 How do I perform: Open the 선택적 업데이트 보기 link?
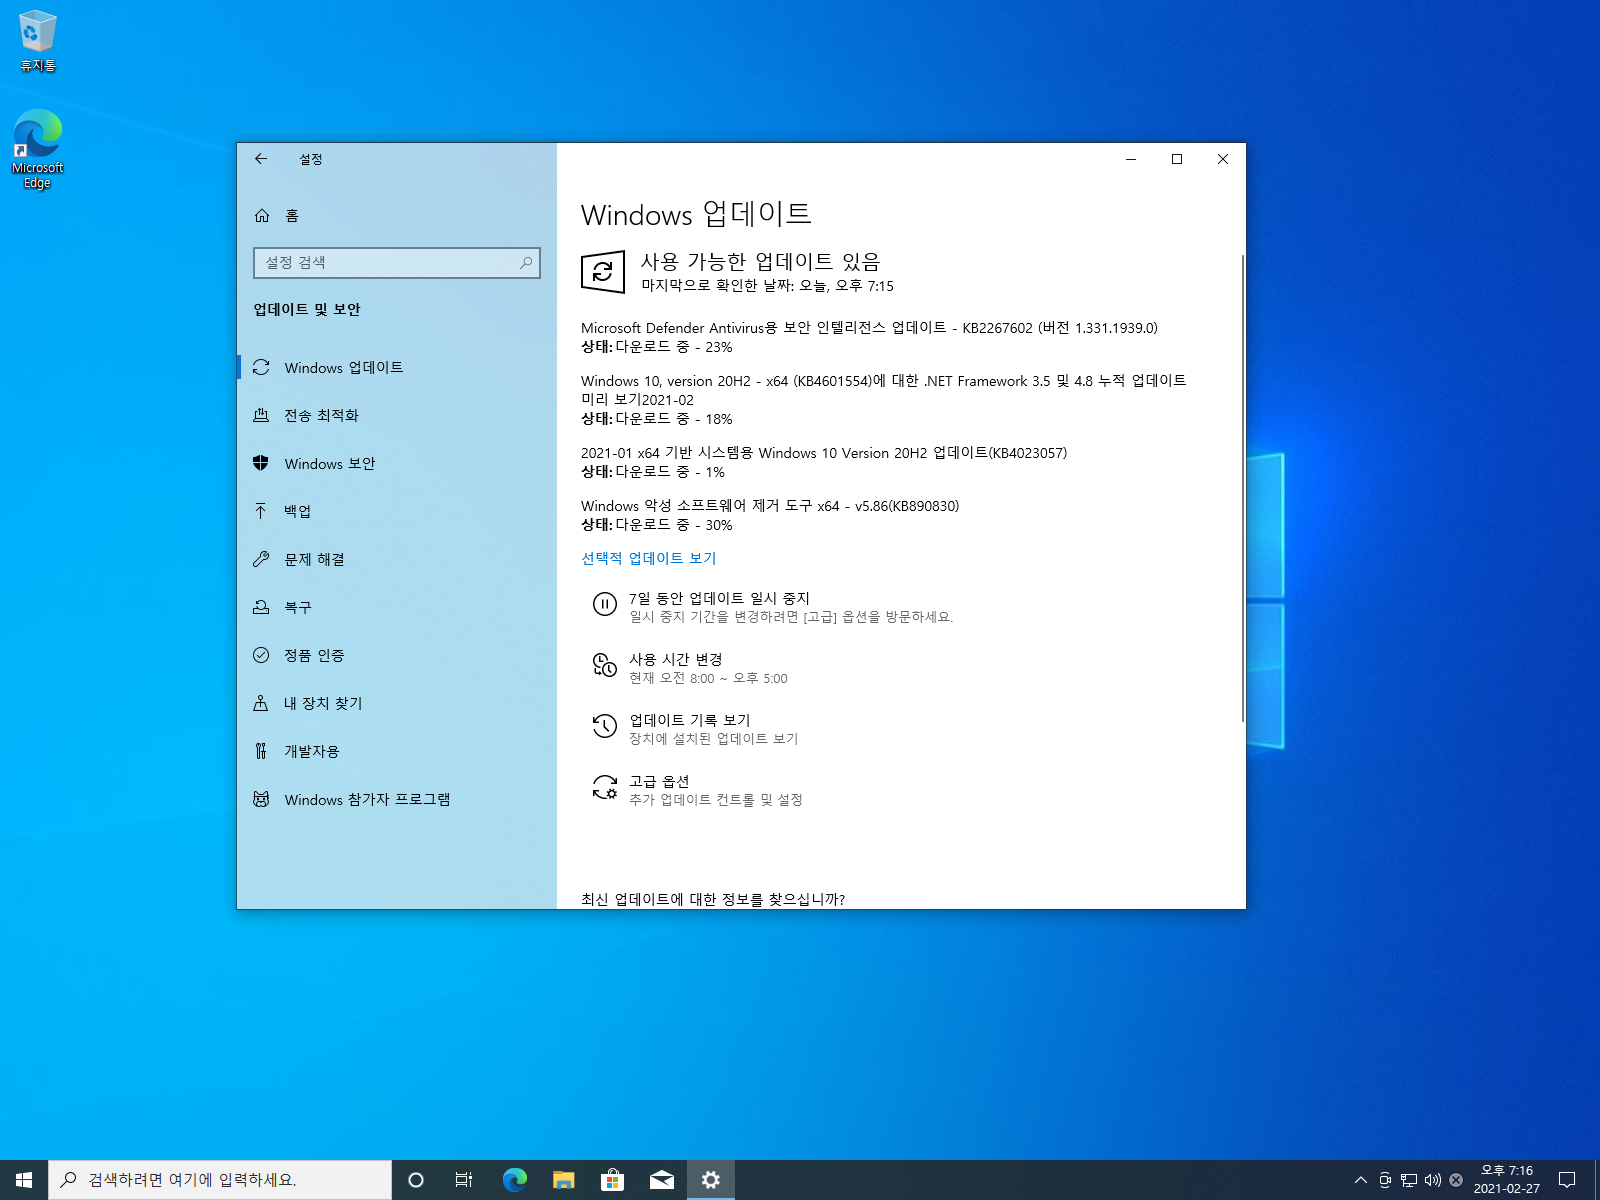click(x=649, y=559)
